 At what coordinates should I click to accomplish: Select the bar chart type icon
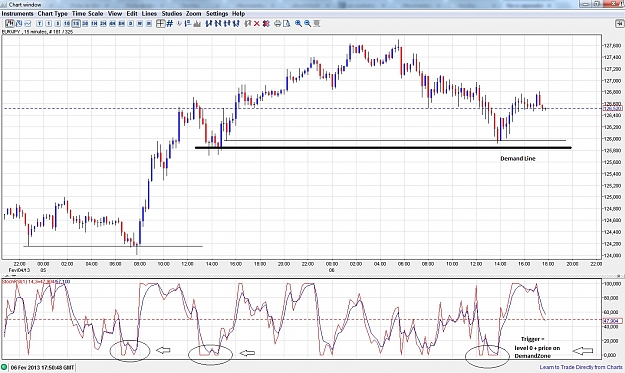19,24
